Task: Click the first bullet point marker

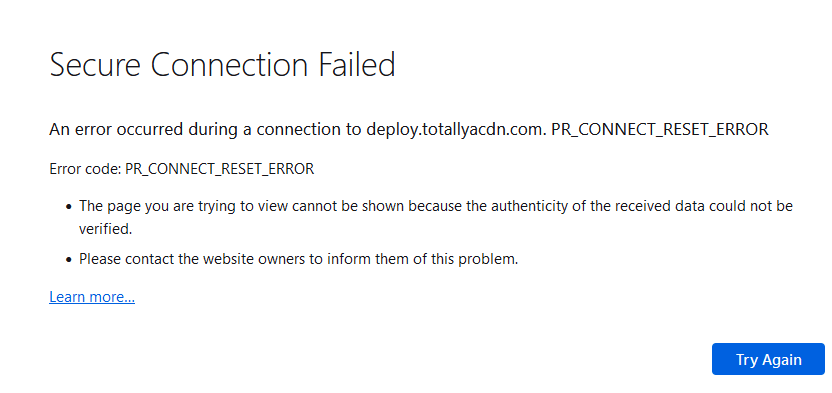Action: click(x=68, y=207)
